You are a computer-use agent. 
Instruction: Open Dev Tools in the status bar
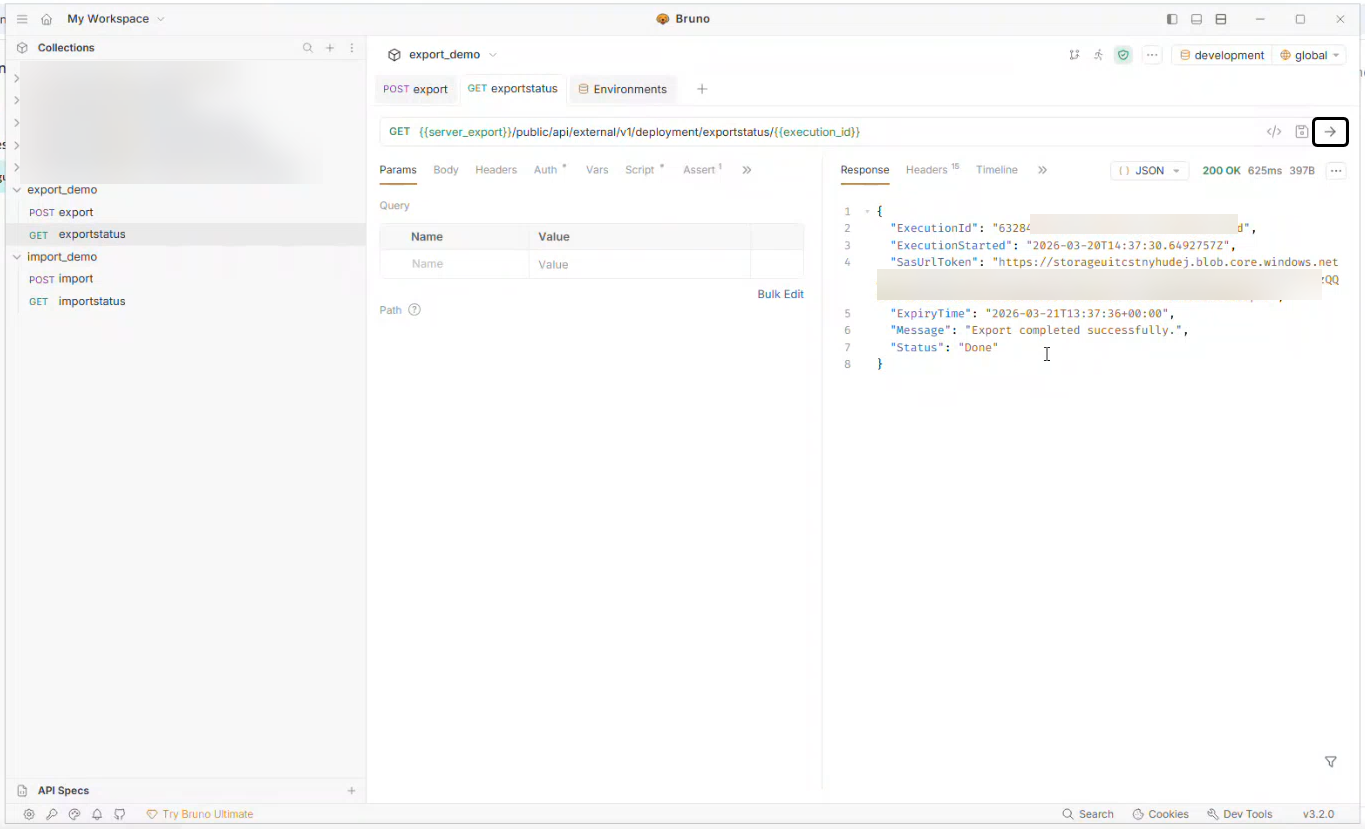[x=1240, y=814]
